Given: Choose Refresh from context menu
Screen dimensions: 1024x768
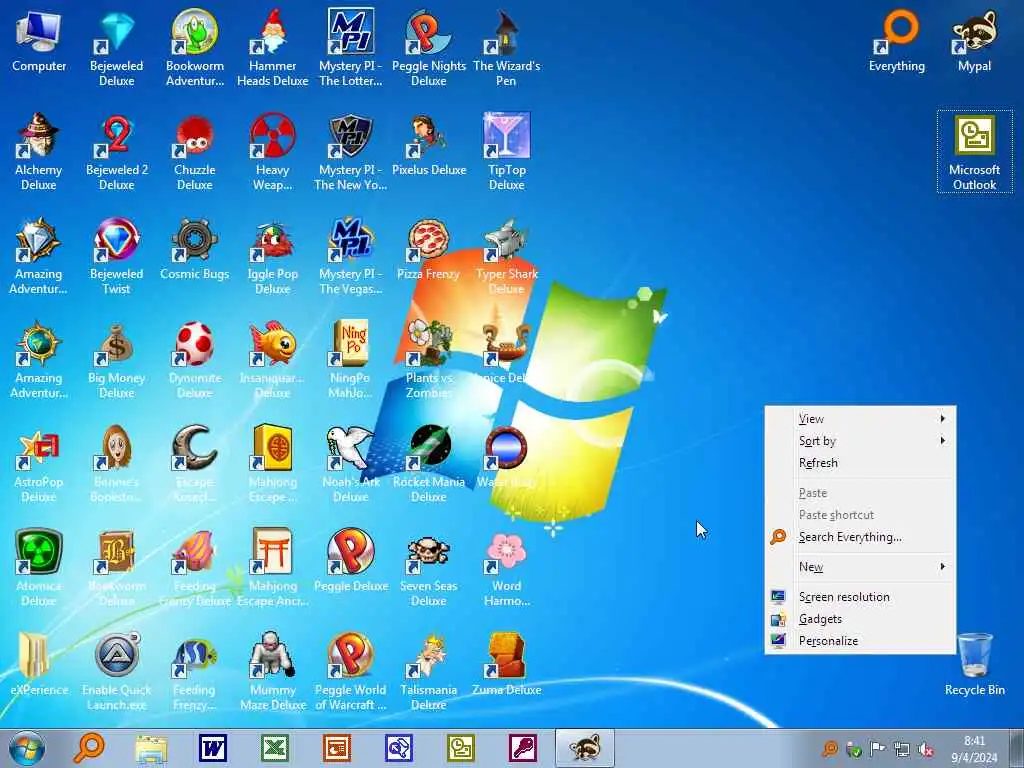Looking at the screenshot, I should coord(860,463).
